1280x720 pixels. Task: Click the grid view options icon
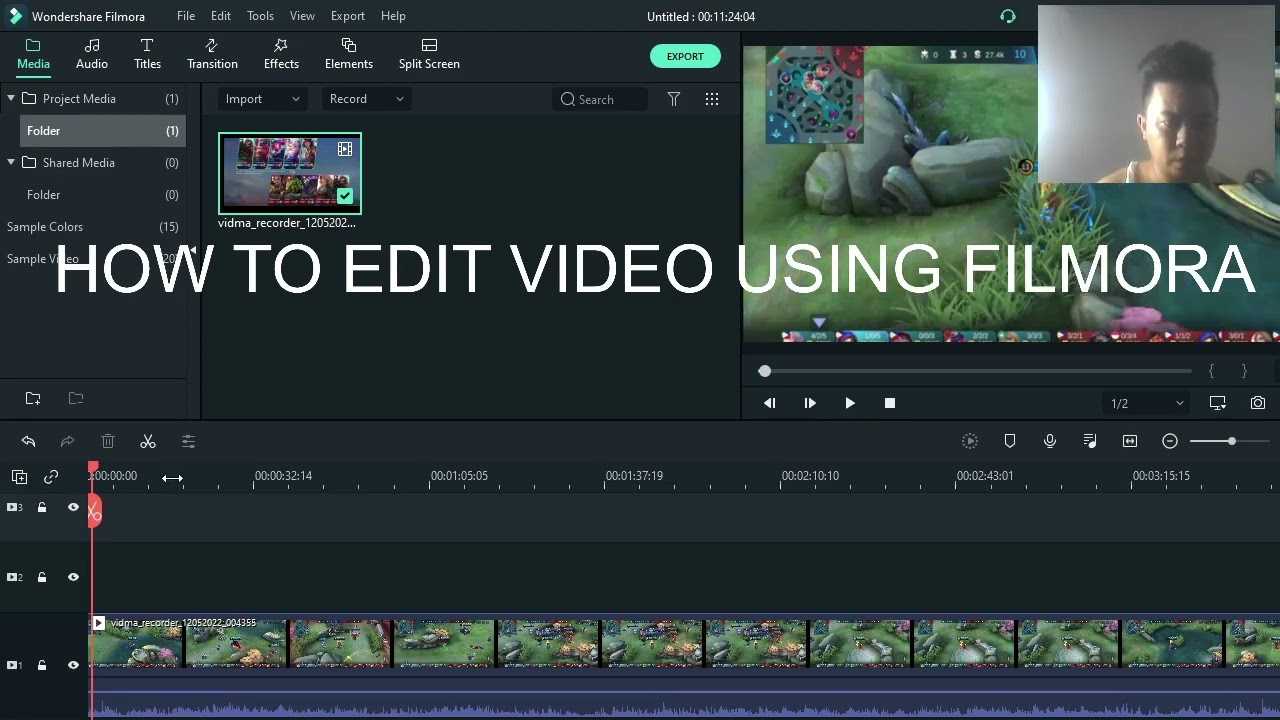point(712,99)
